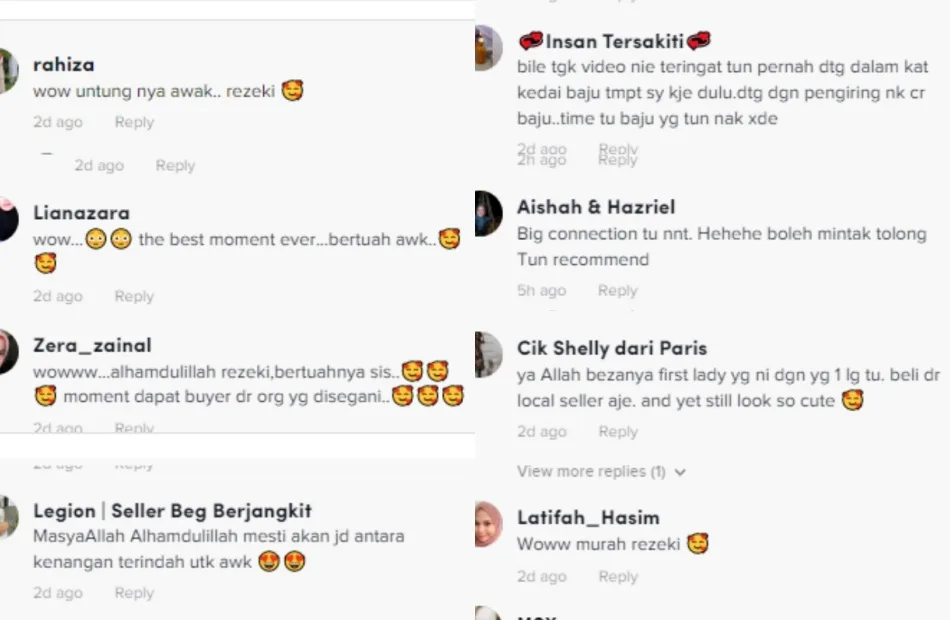
Task: Click chevron beside View more replies
Action: click(680, 472)
